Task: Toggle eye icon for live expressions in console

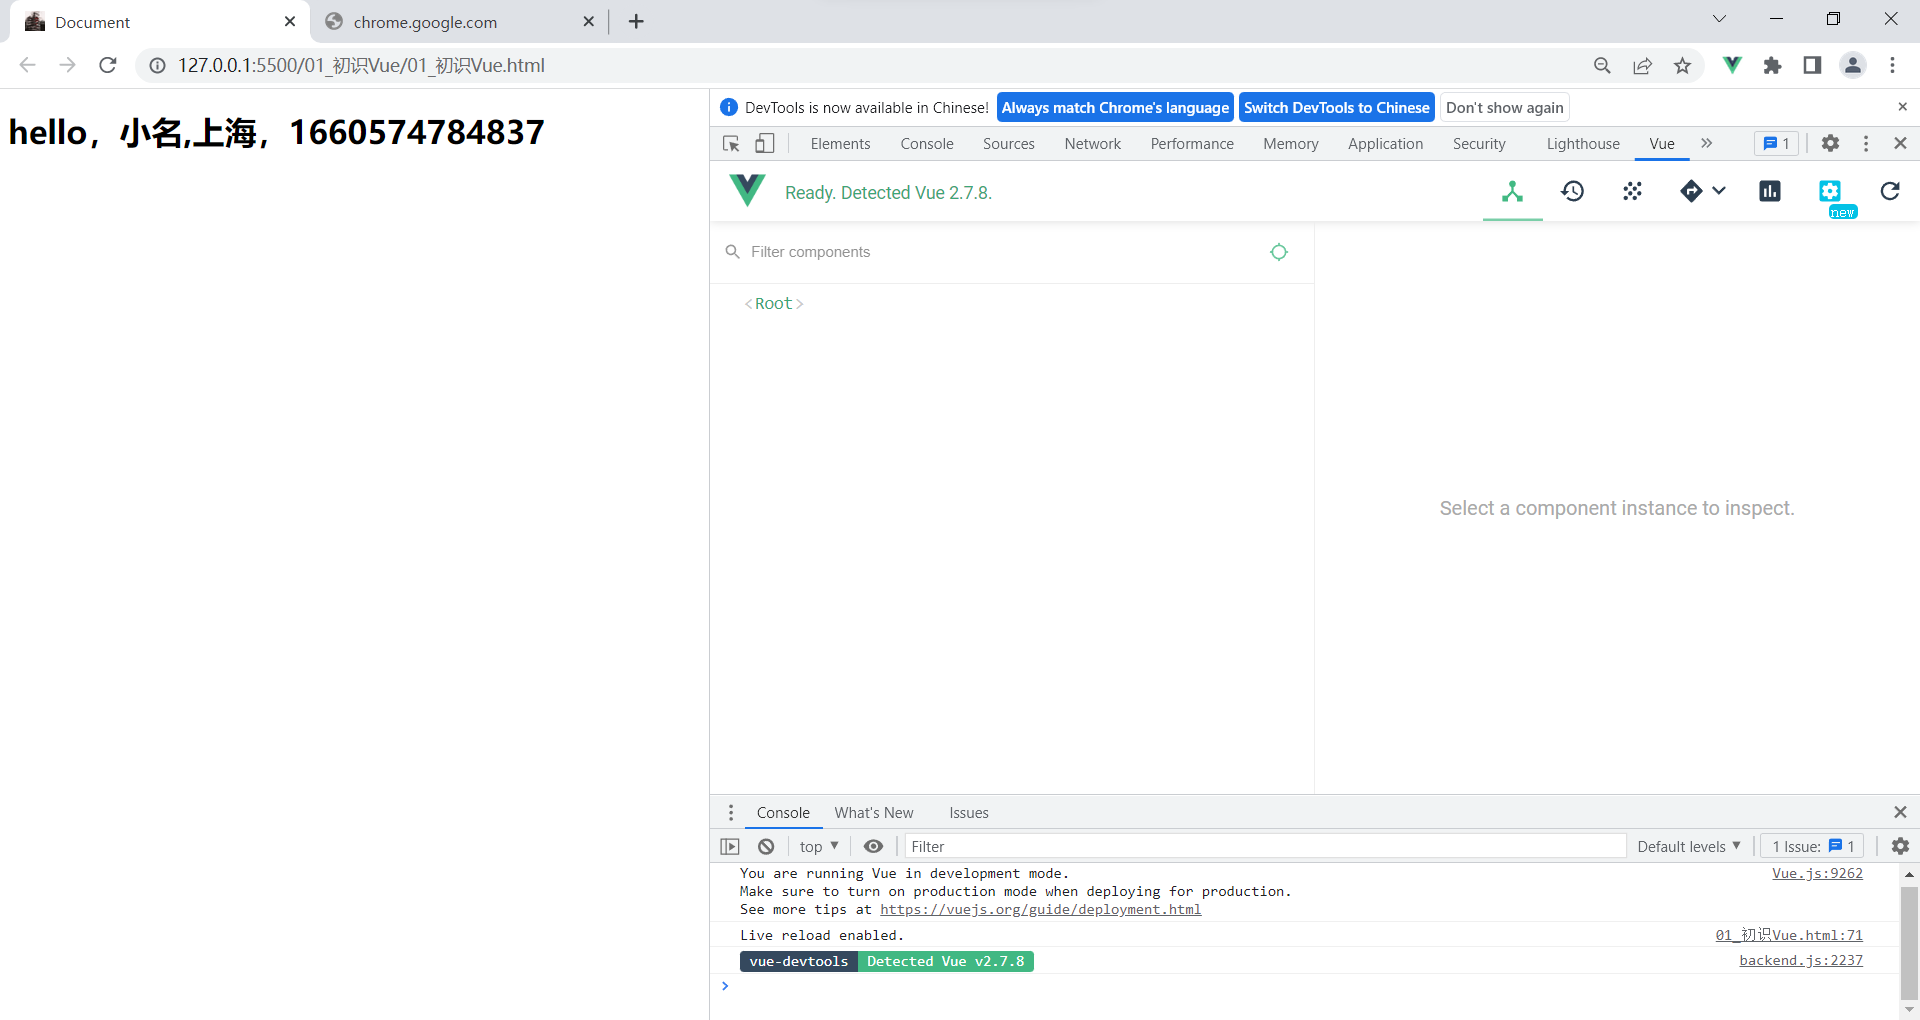Action: (873, 846)
